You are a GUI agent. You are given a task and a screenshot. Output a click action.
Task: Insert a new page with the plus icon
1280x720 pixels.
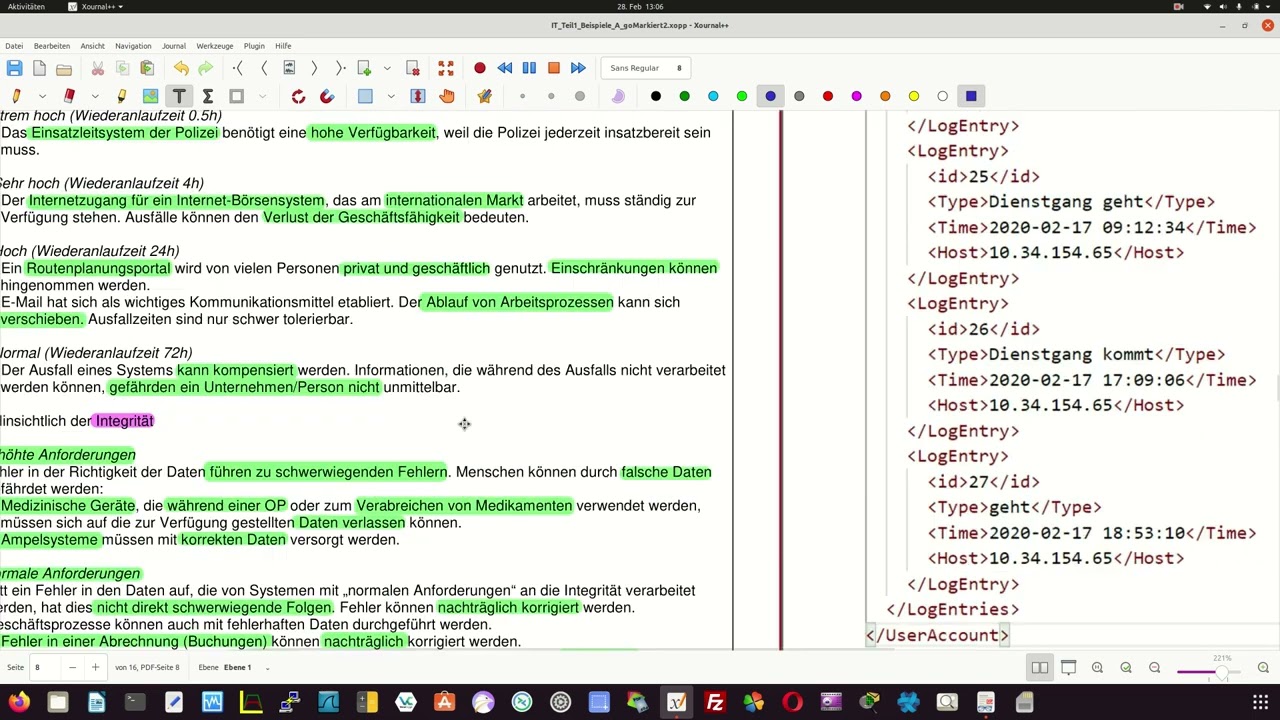tap(364, 68)
